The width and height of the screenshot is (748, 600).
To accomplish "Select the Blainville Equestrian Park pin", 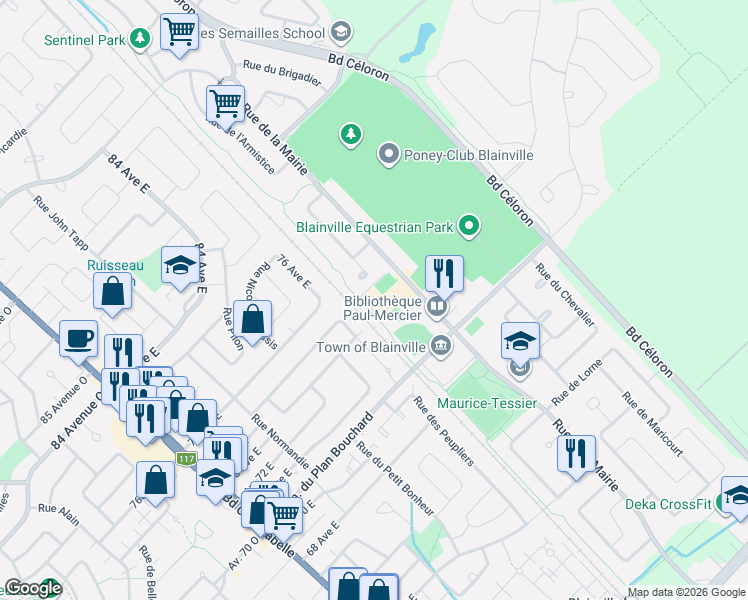I will tap(469, 226).
